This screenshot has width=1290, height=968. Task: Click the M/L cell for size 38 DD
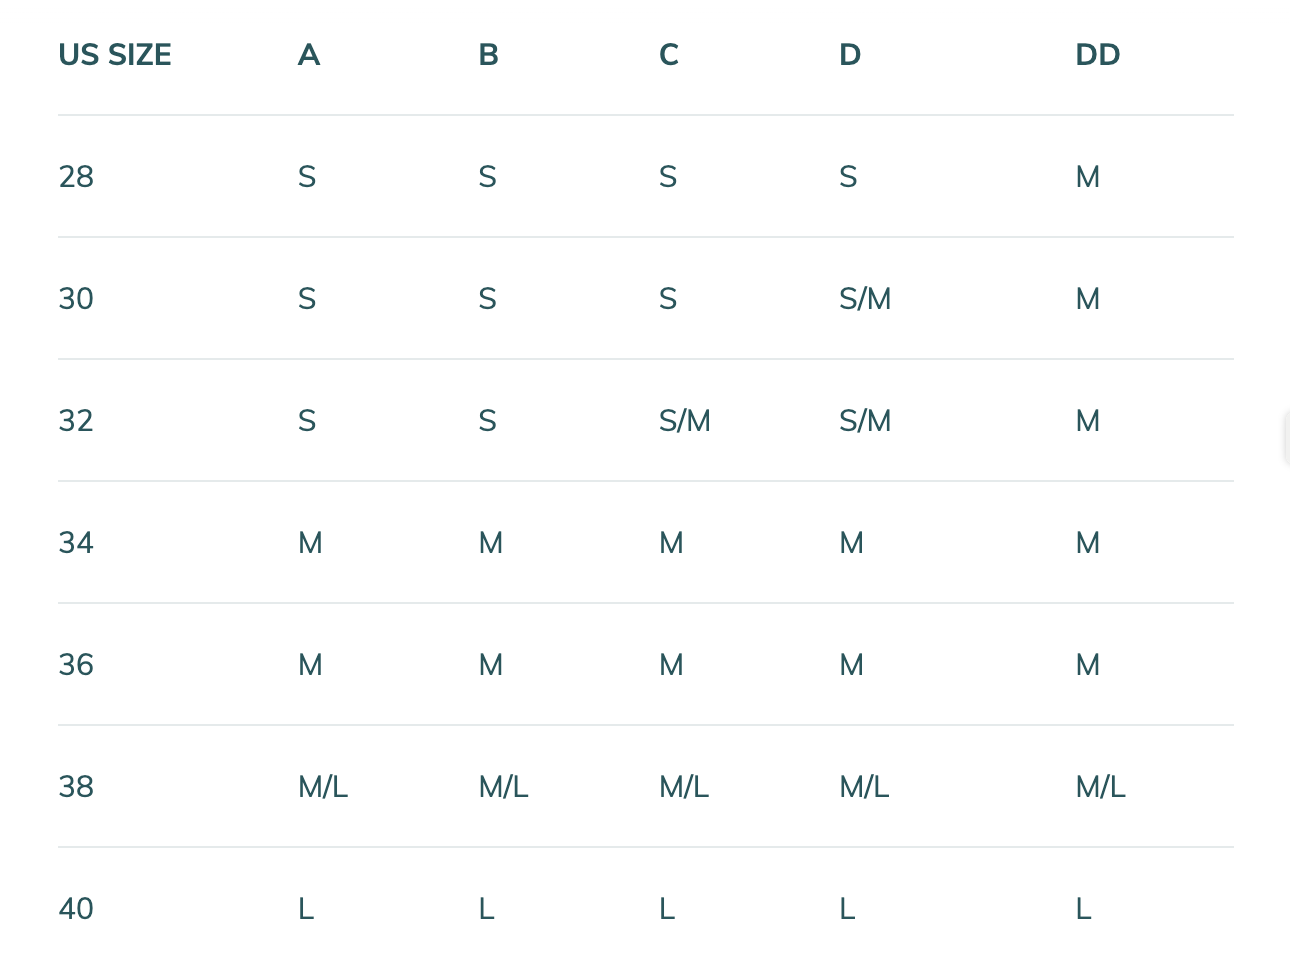click(x=1100, y=787)
